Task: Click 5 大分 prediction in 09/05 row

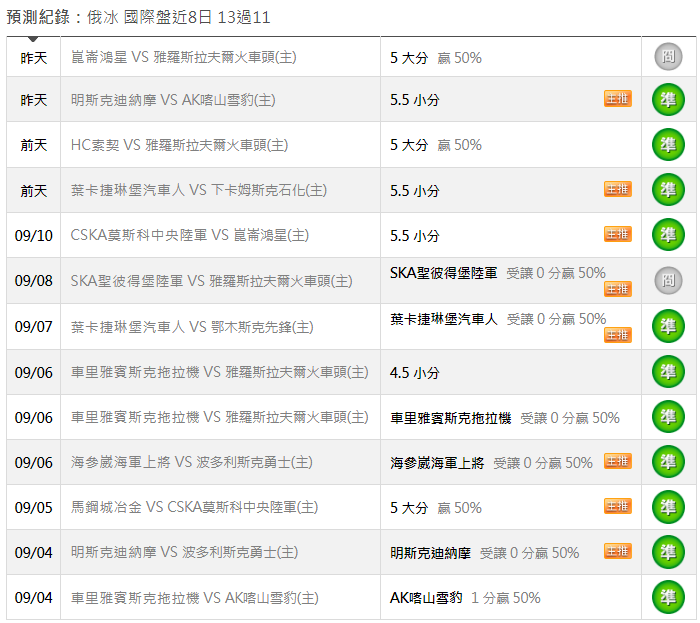Action: (x=436, y=507)
